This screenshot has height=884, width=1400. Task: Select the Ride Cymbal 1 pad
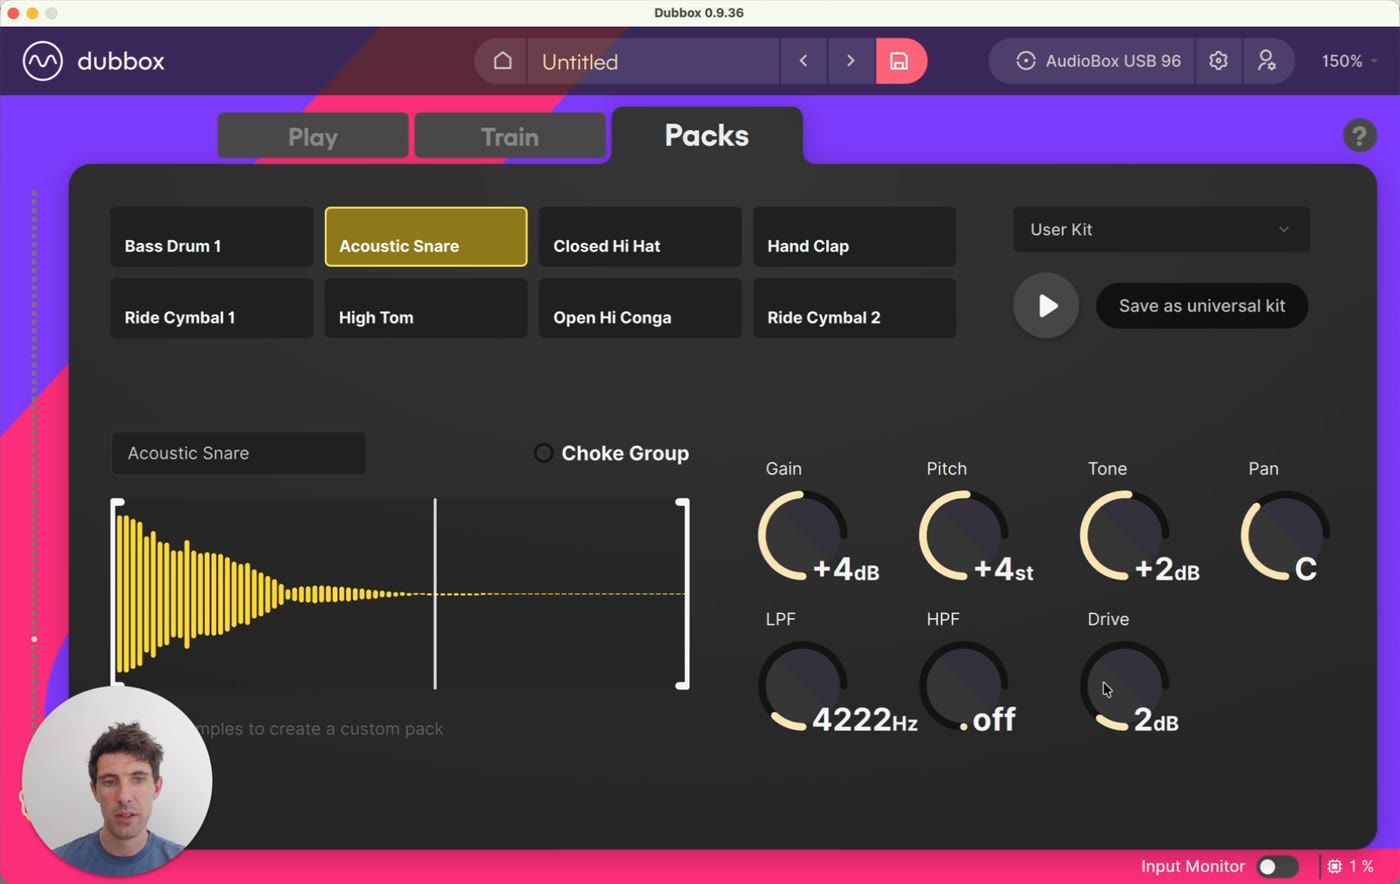212,308
